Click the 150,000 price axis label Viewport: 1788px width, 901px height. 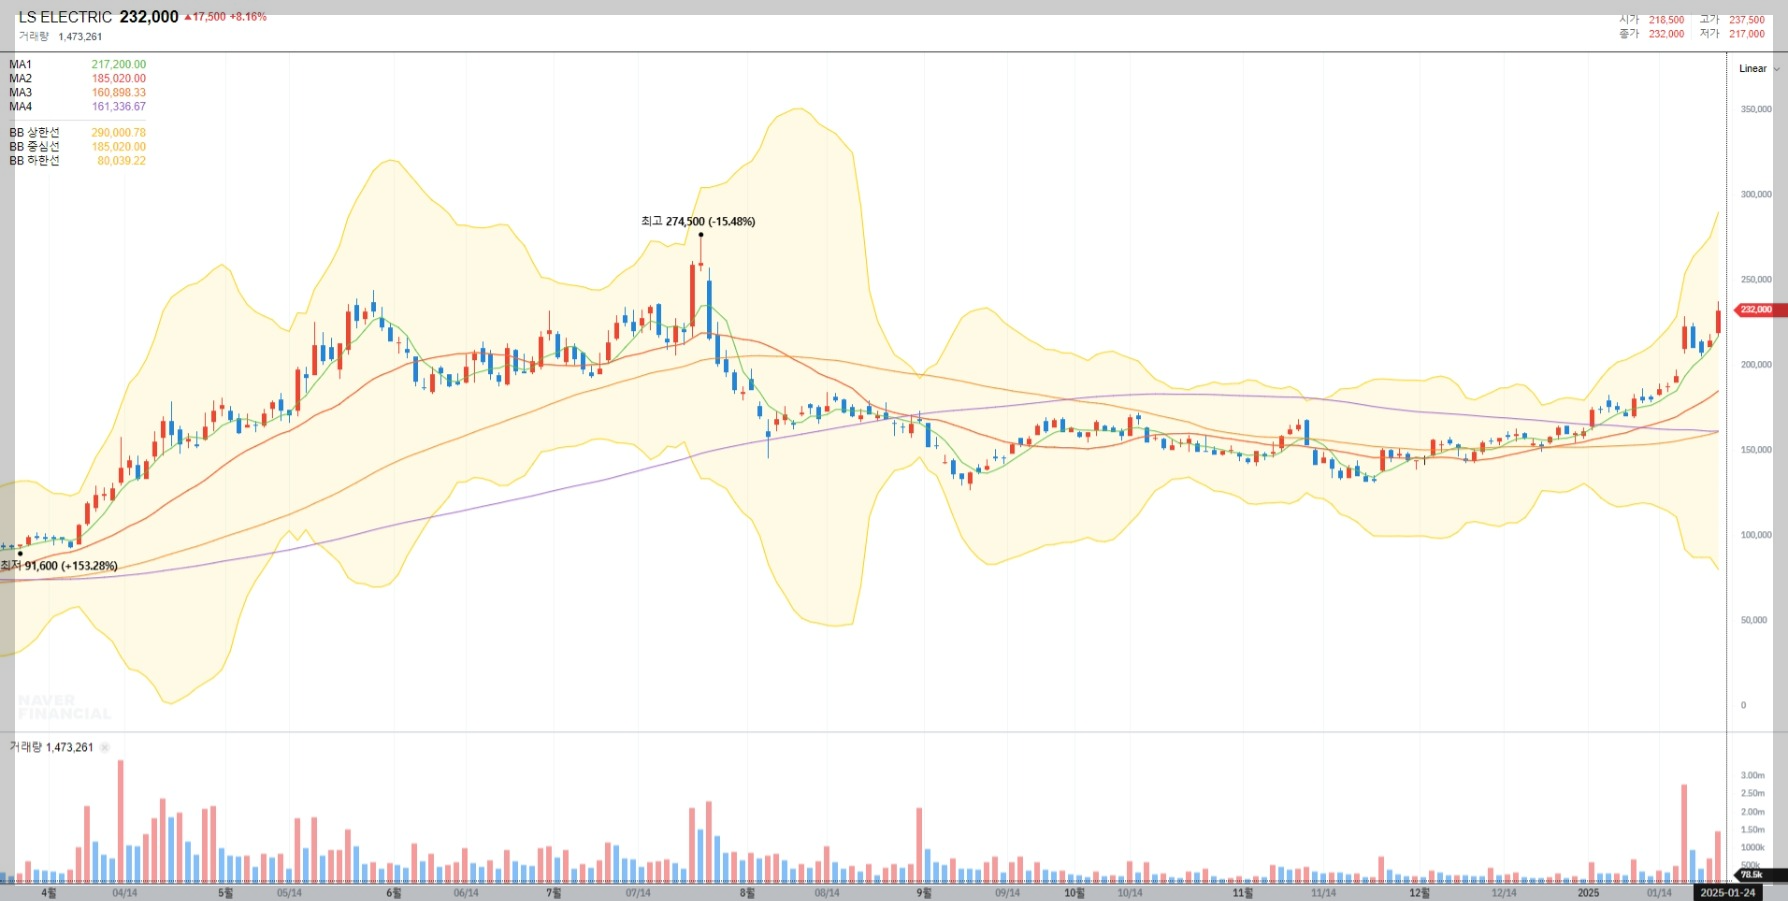click(1756, 449)
